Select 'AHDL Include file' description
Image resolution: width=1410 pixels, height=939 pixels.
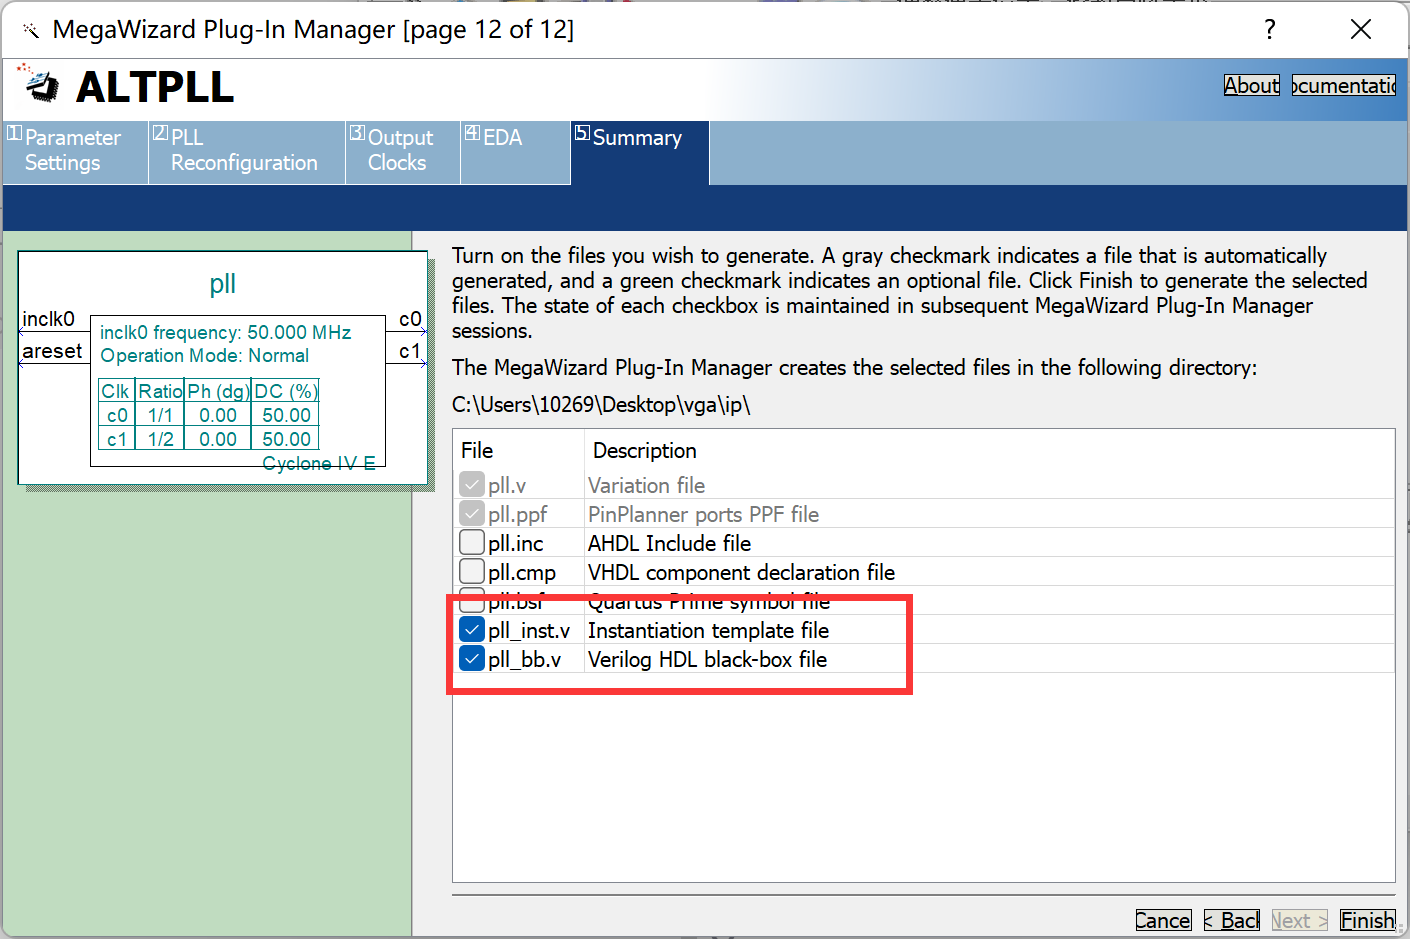pyautogui.click(x=669, y=544)
